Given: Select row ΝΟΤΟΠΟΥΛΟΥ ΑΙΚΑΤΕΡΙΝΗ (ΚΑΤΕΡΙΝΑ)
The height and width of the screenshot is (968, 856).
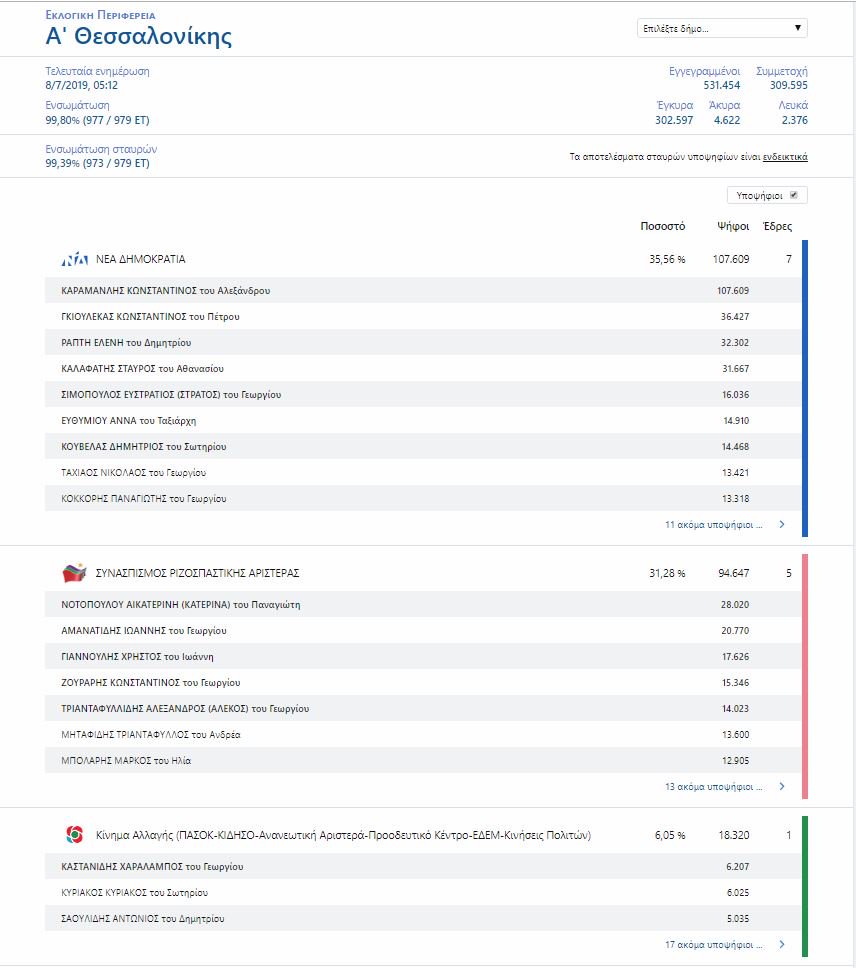Looking at the screenshot, I should point(423,604).
